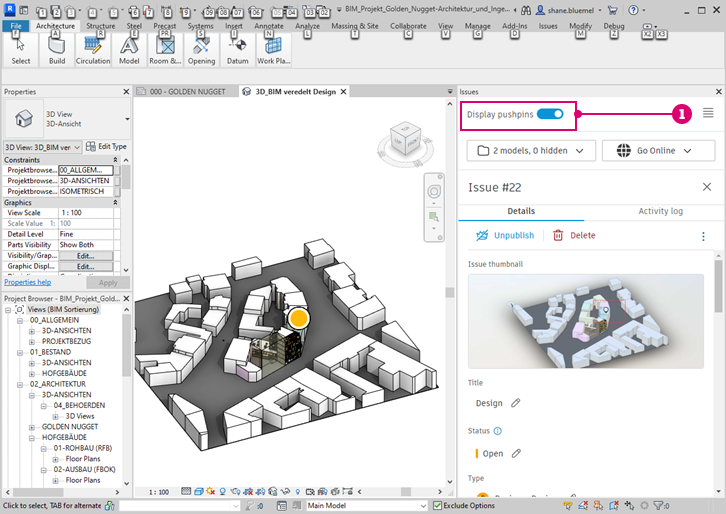726x514 pixels.
Task: Open the 2 models, 0 hidden dropdown
Action: point(531,151)
